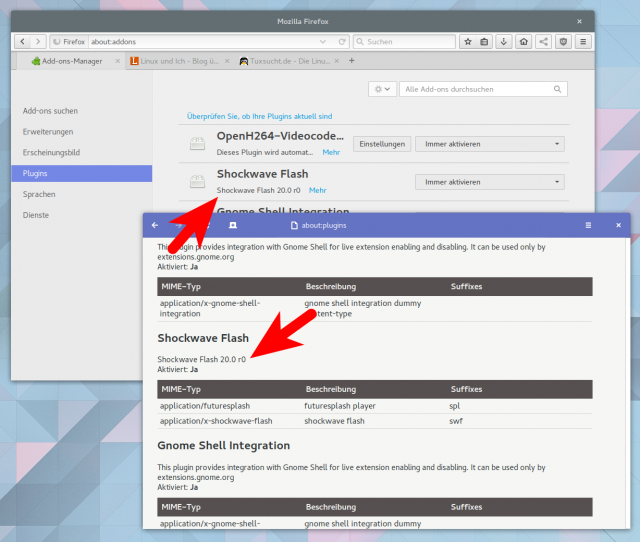The image size is (640, 542).
Task: Expand the OpenH264 'Immer aktivieren' dropdown
Action: [x=489, y=144]
